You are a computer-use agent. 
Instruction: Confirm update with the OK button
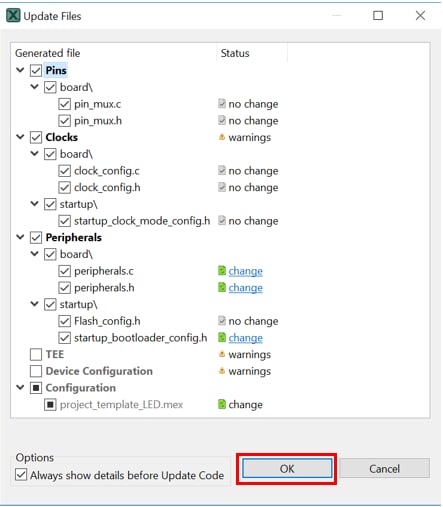(x=287, y=469)
